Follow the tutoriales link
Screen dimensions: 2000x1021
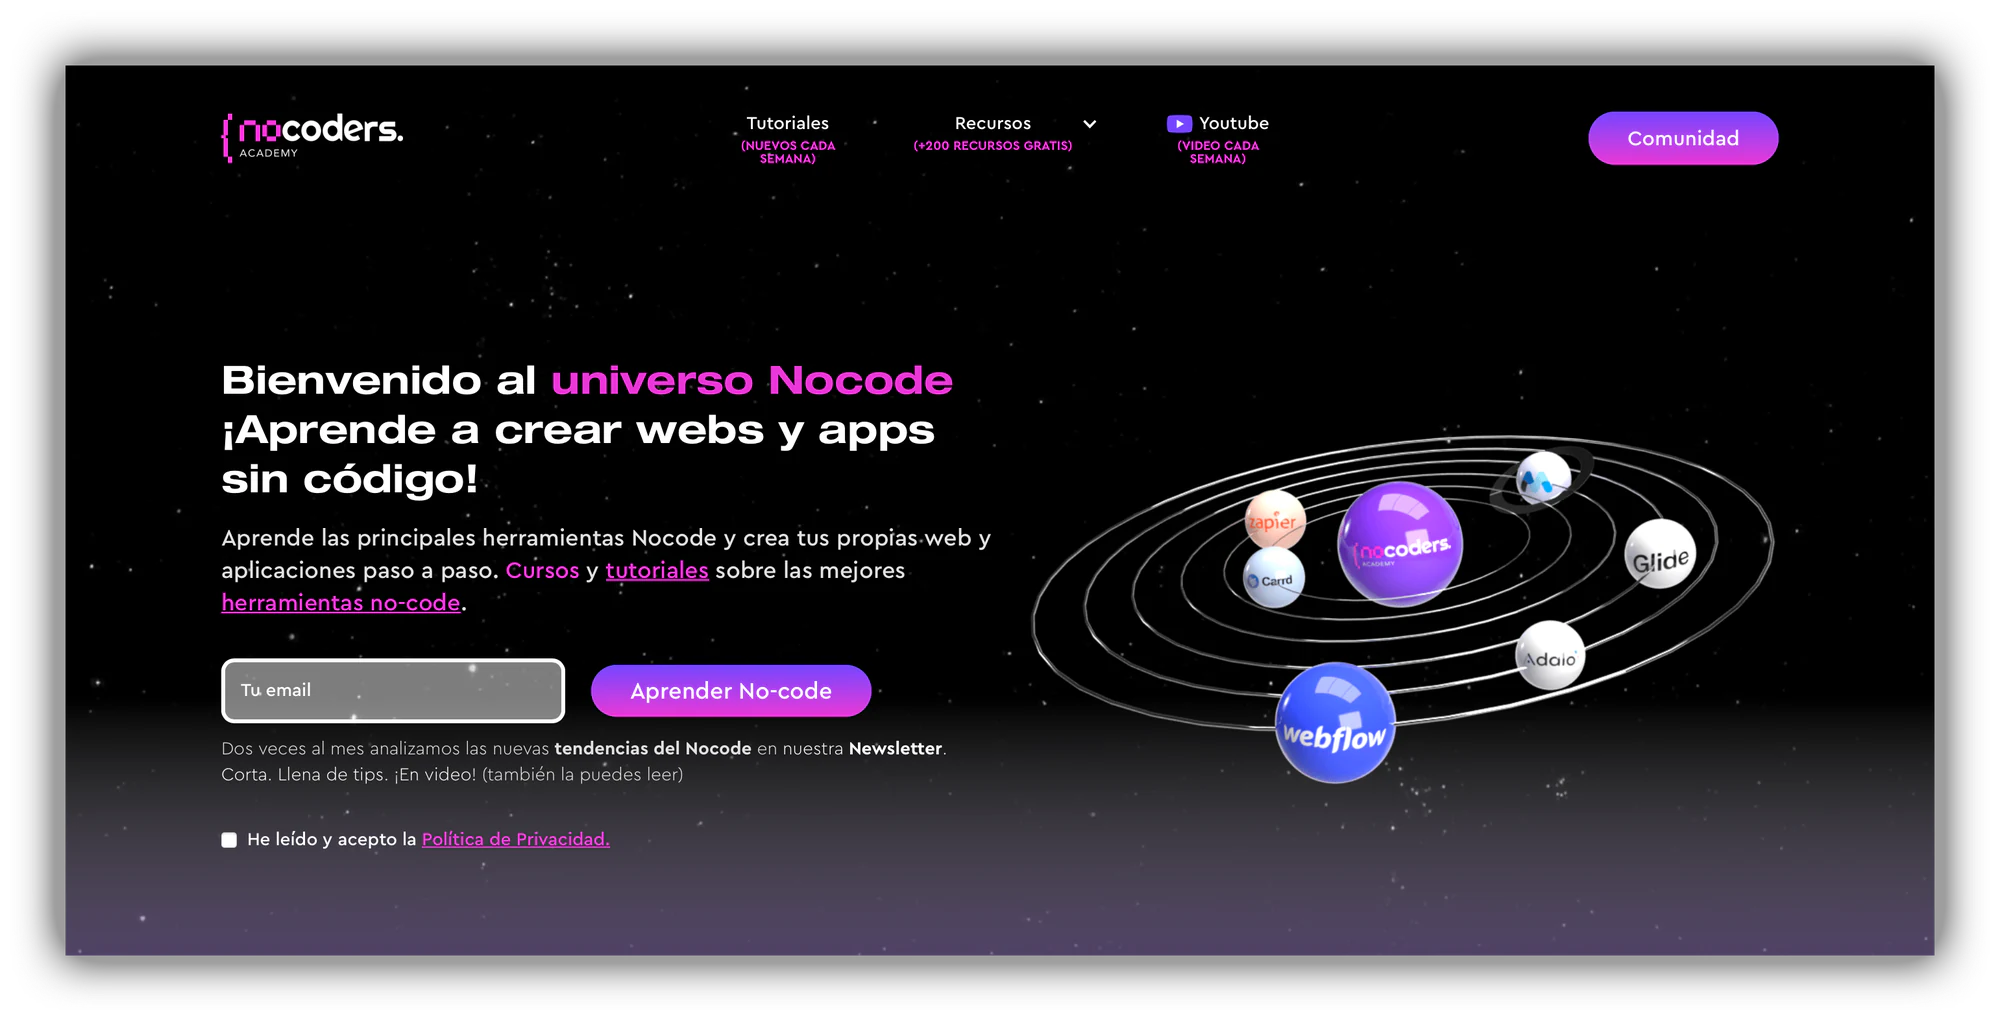tap(657, 571)
